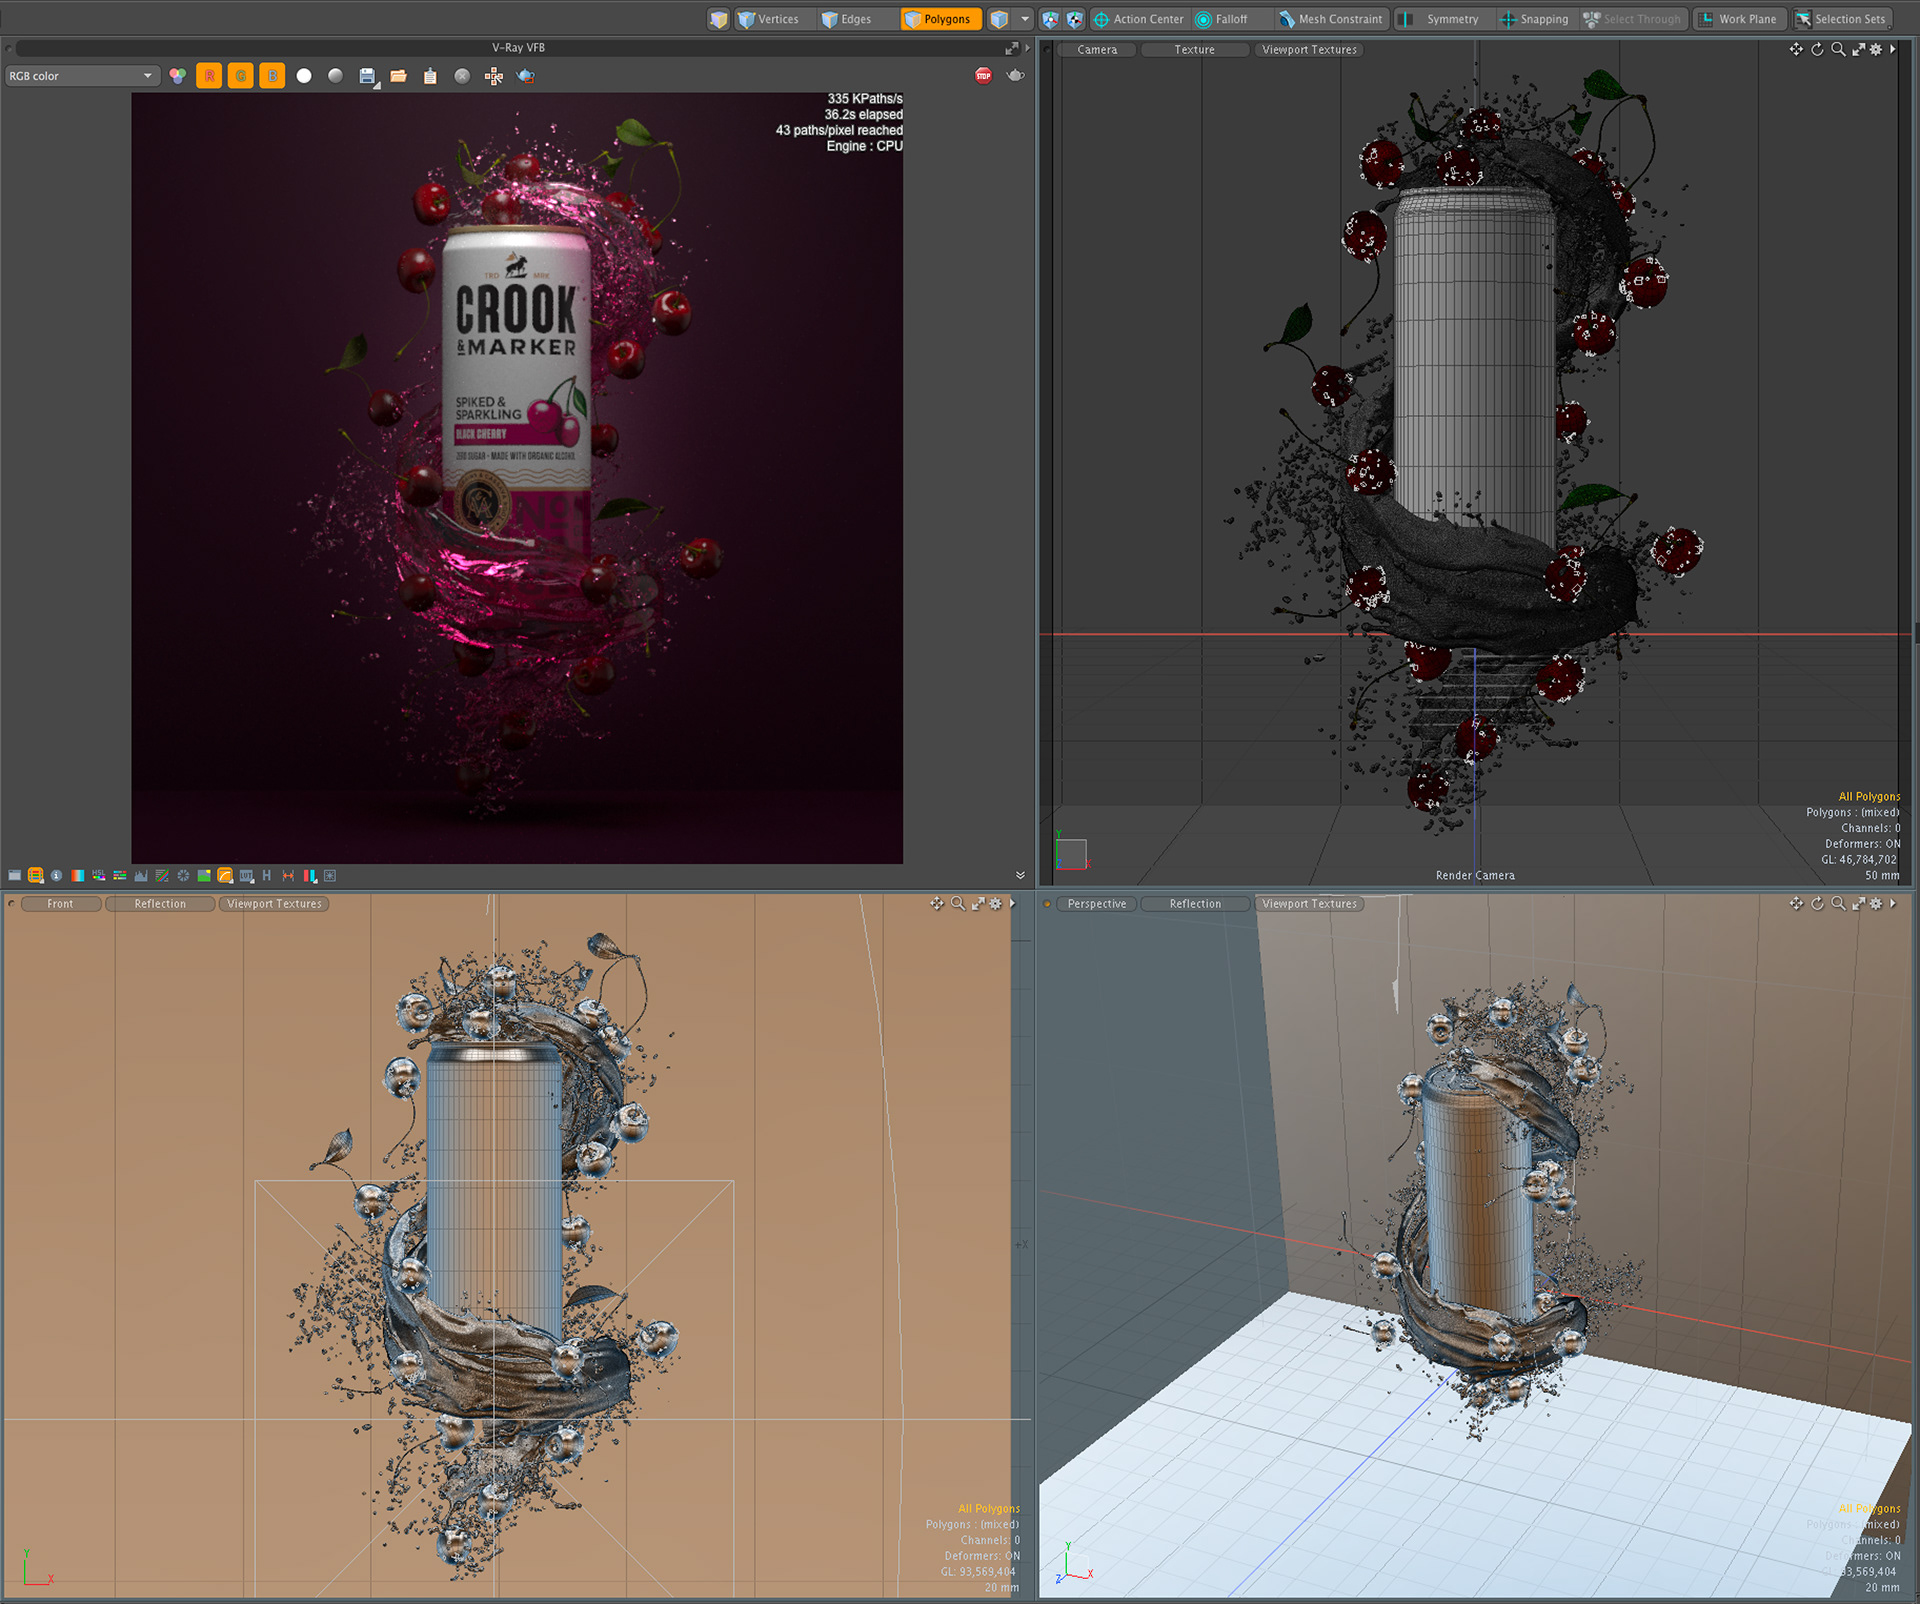The image size is (1920, 1604).
Task: Toggle the A/B compare split icon
Action: (288, 876)
